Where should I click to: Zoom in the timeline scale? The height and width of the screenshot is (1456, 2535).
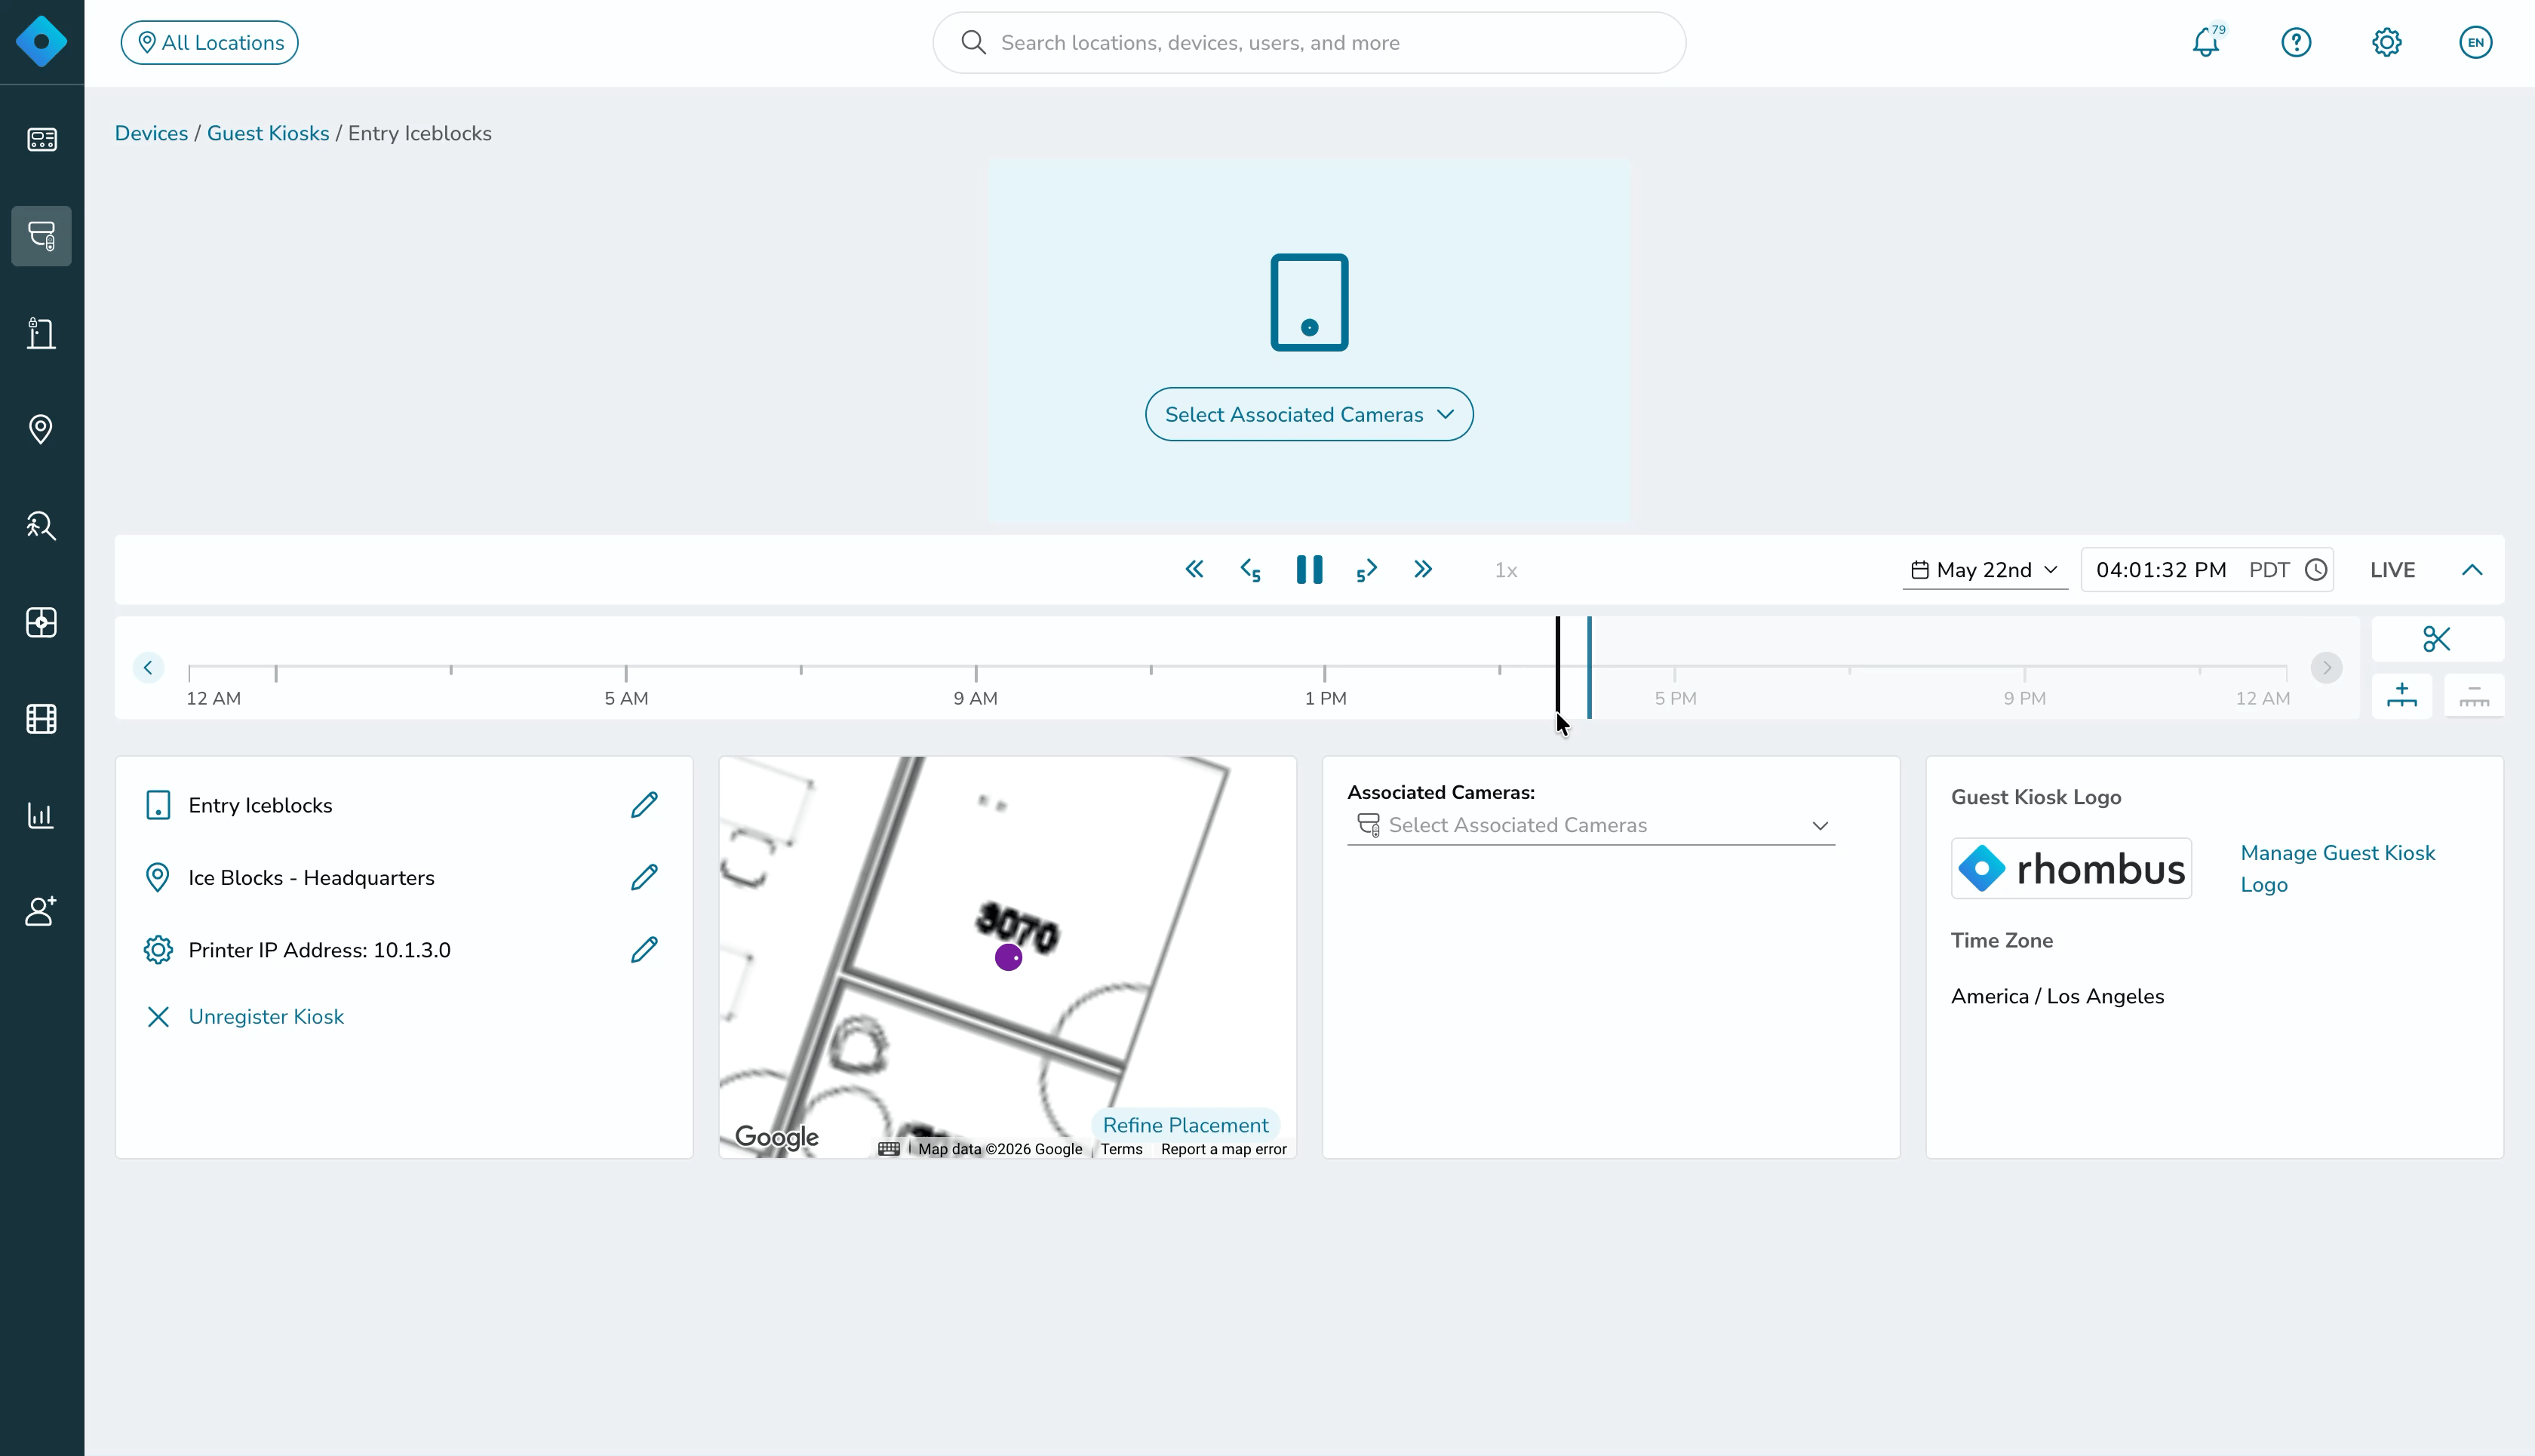tap(2402, 695)
